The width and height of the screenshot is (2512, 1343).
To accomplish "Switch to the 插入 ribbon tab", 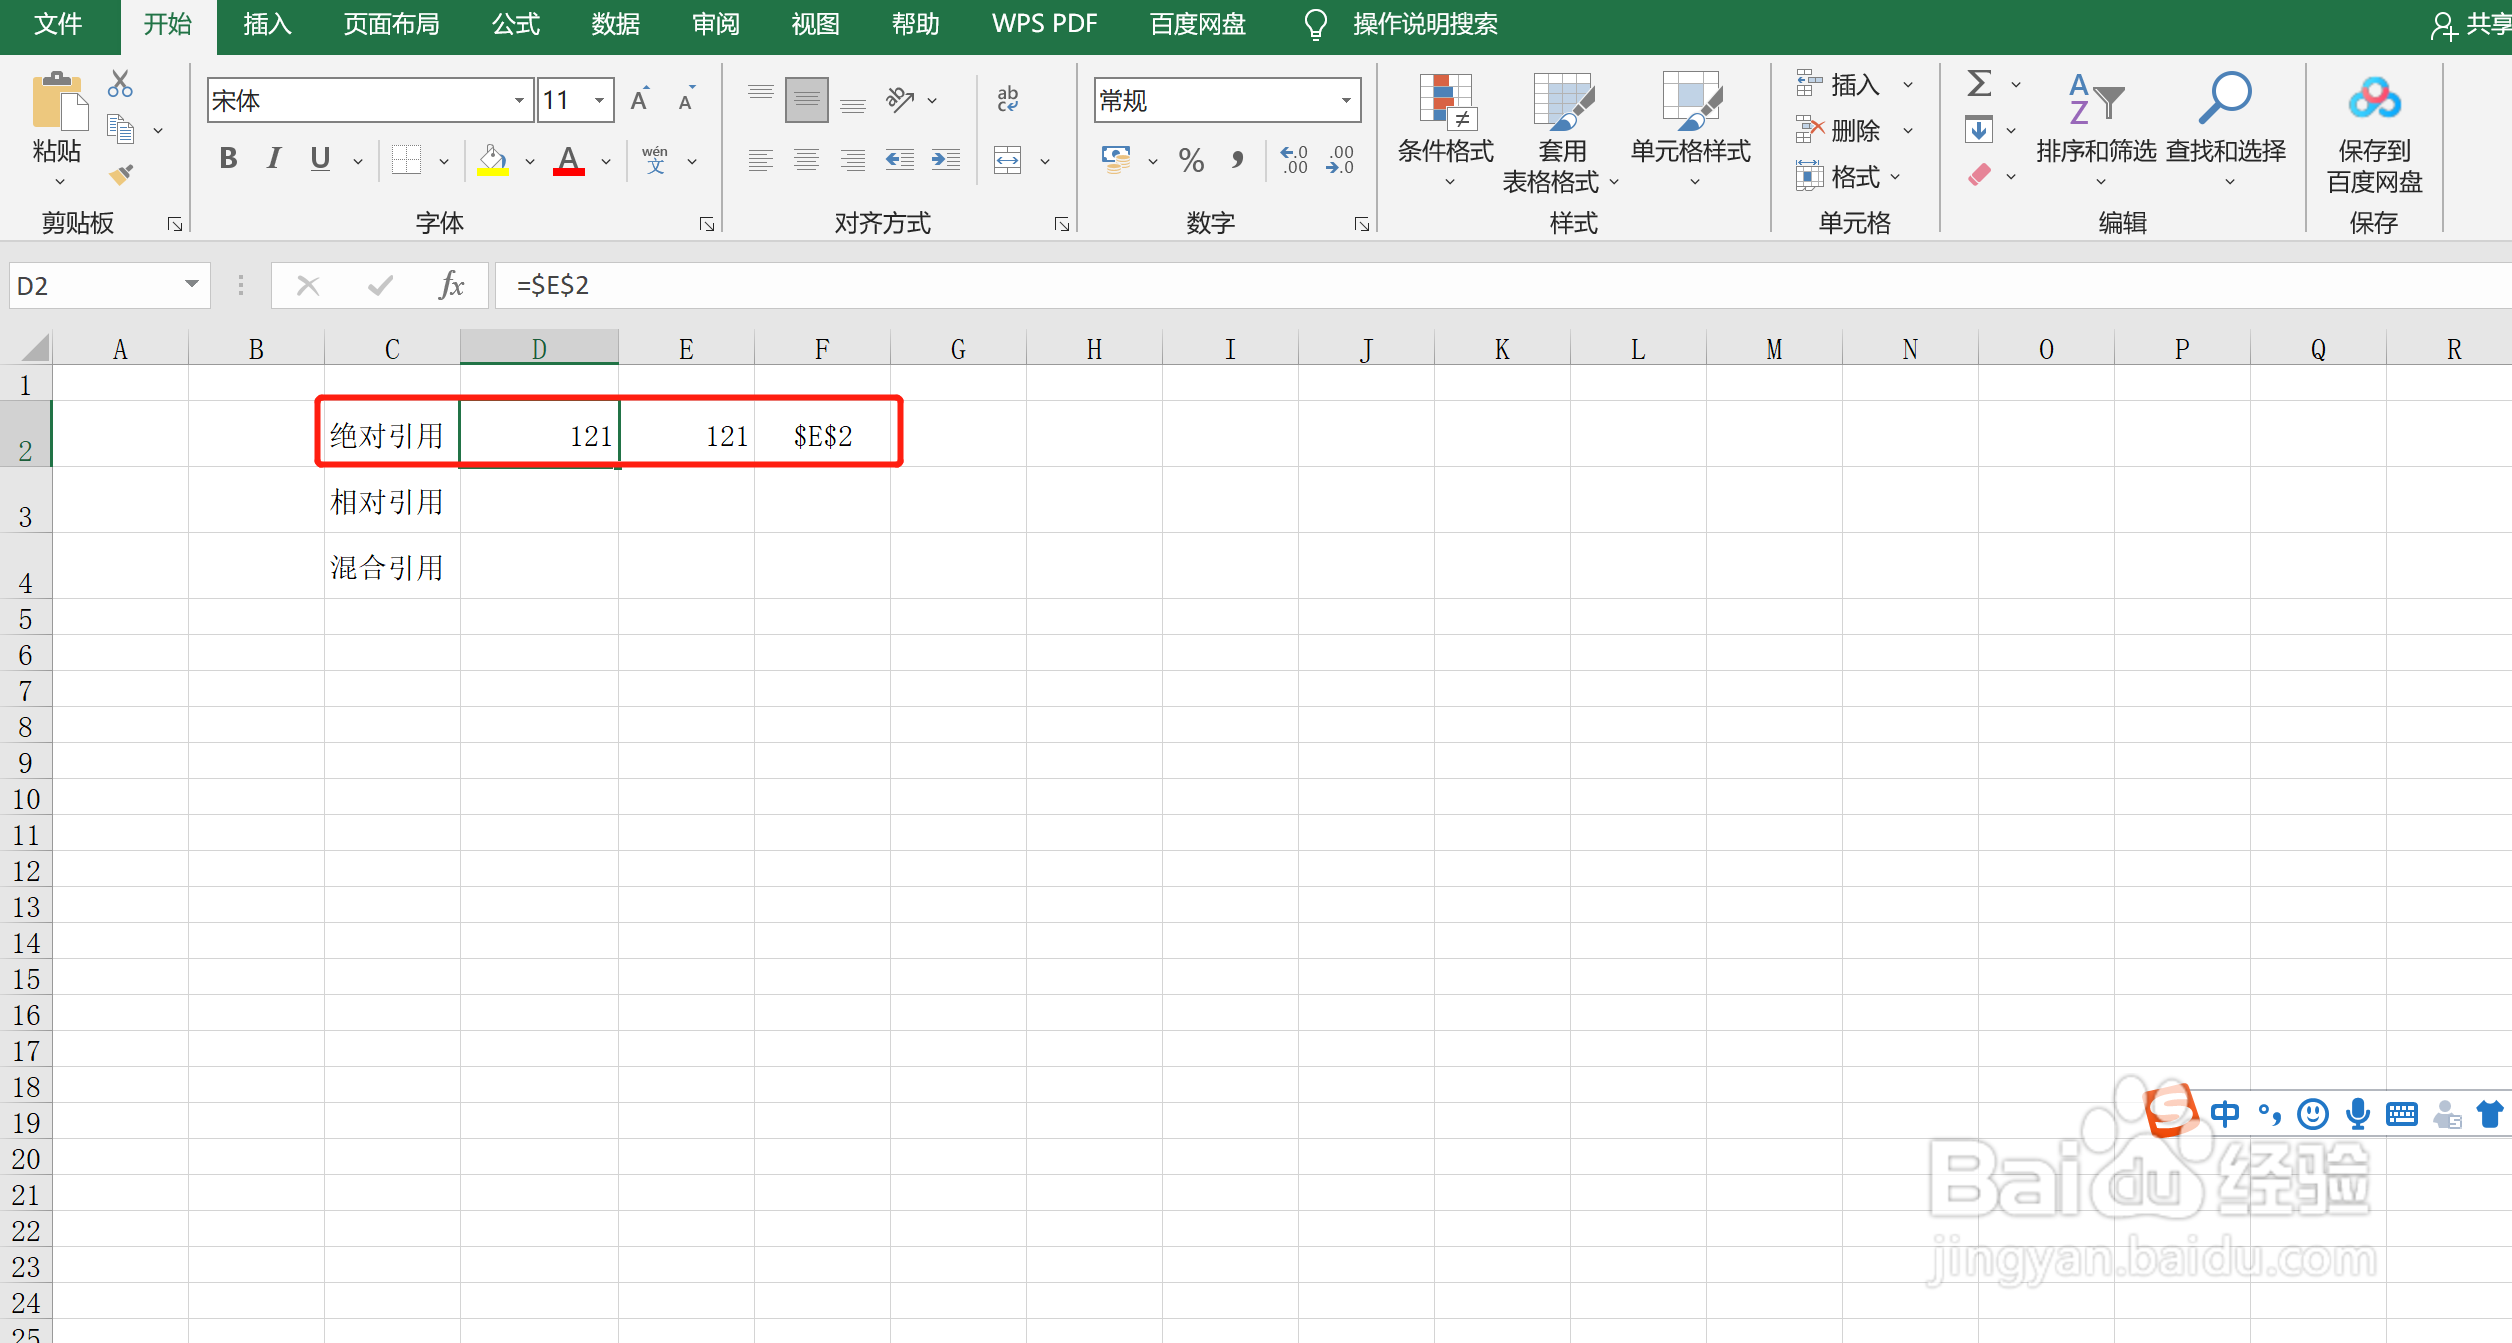I will pyautogui.click(x=267, y=24).
